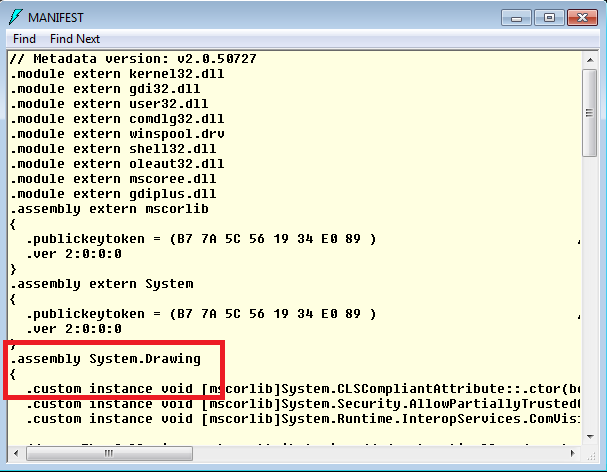The width and height of the screenshot is (607, 472).
Task: Click the '.assembly extern System' line
Action: 101,284
